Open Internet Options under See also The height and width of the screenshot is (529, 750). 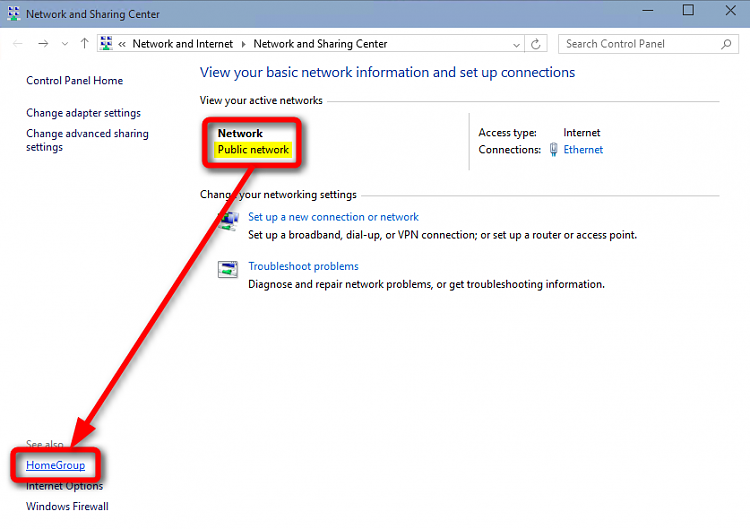(65, 486)
